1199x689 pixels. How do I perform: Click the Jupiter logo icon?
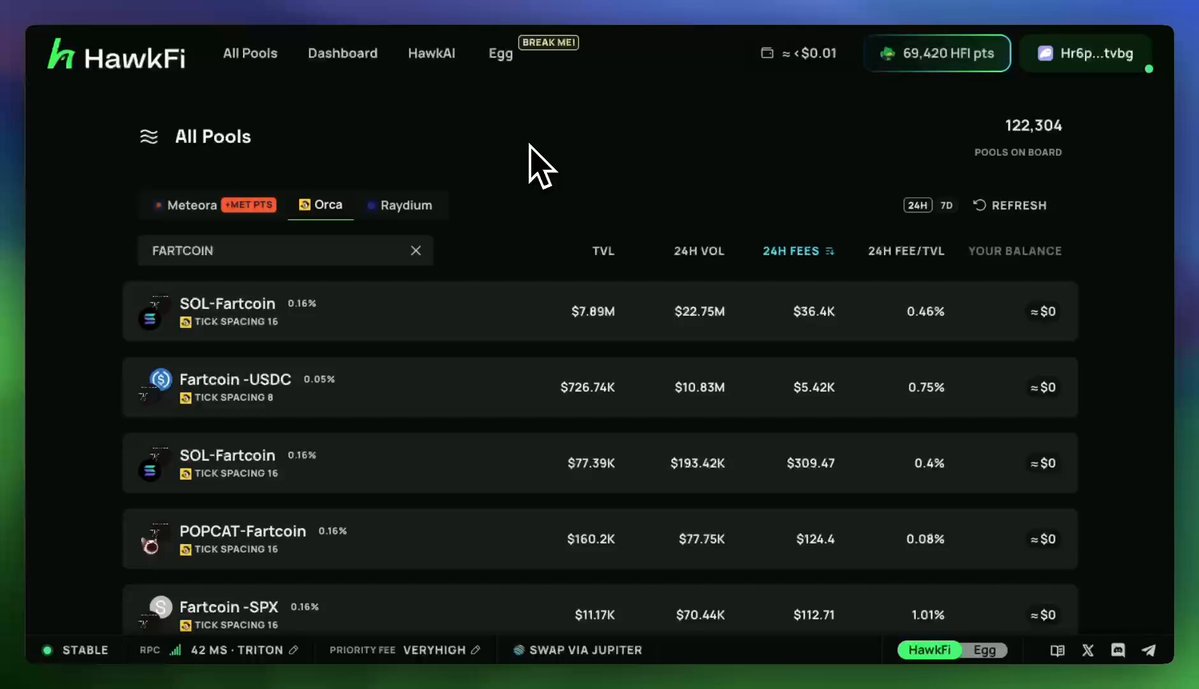point(518,650)
